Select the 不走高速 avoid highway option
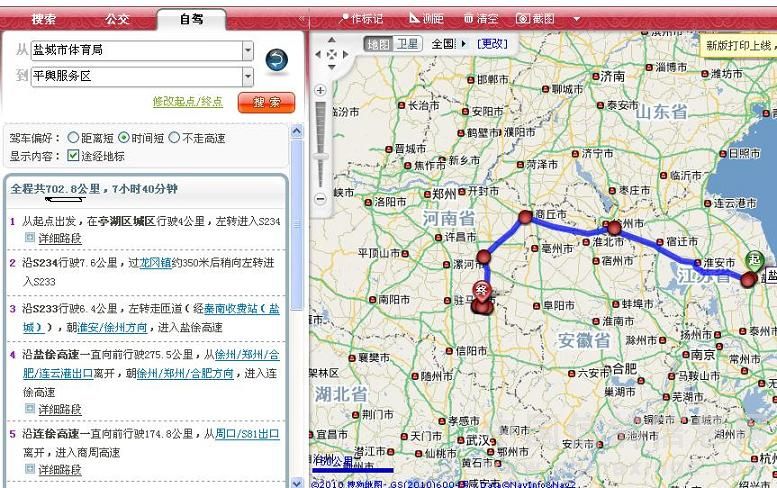 175,138
